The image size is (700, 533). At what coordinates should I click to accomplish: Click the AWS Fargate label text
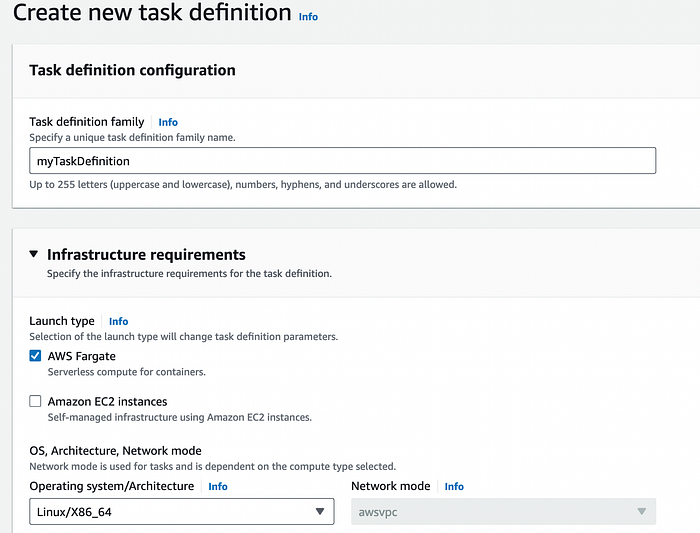point(82,356)
